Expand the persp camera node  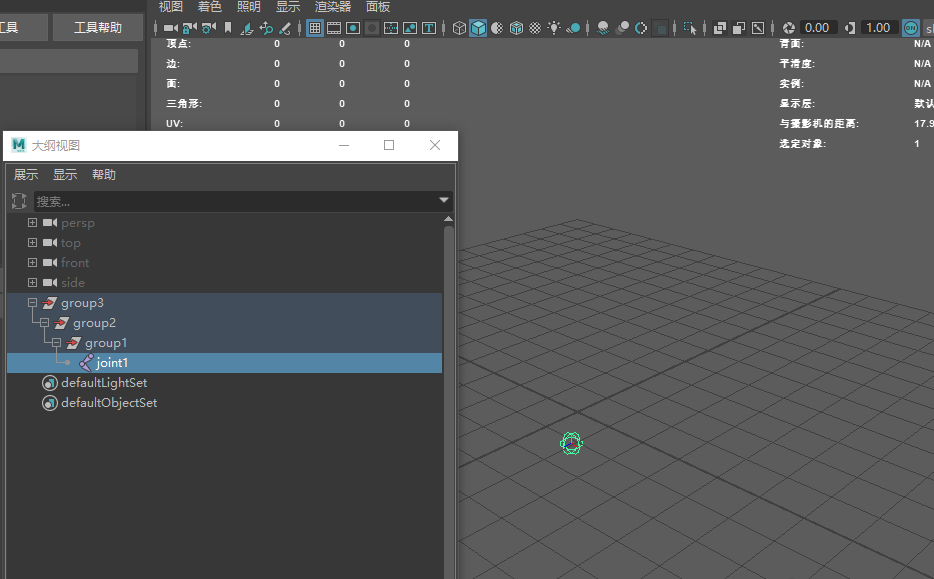(x=32, y=223)
